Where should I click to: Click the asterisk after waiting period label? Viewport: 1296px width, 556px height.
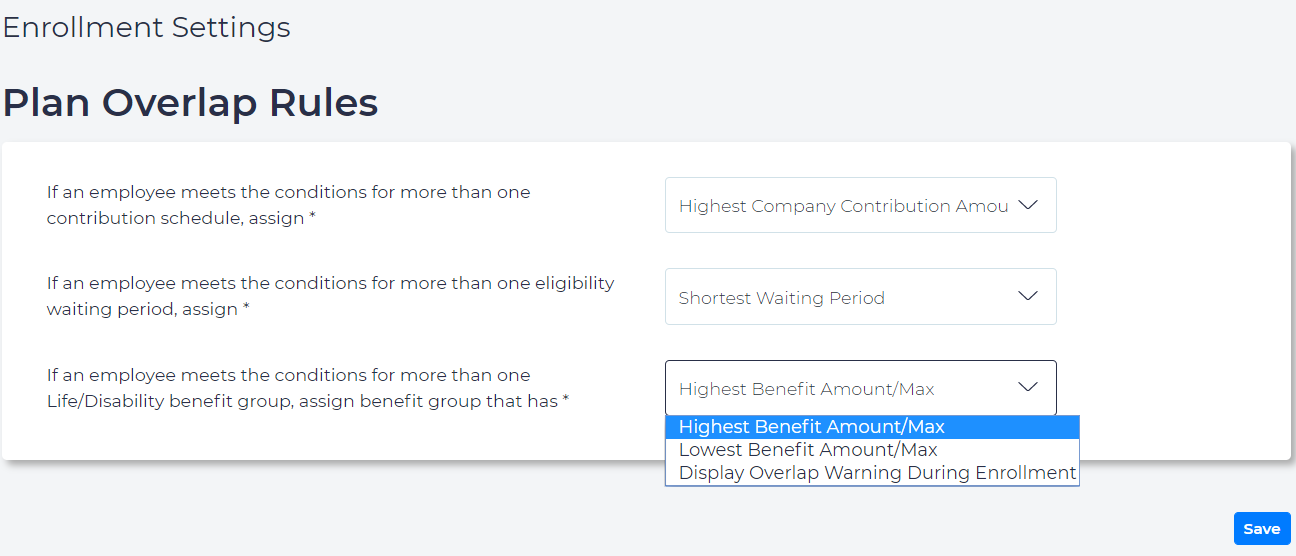point(246,310)
